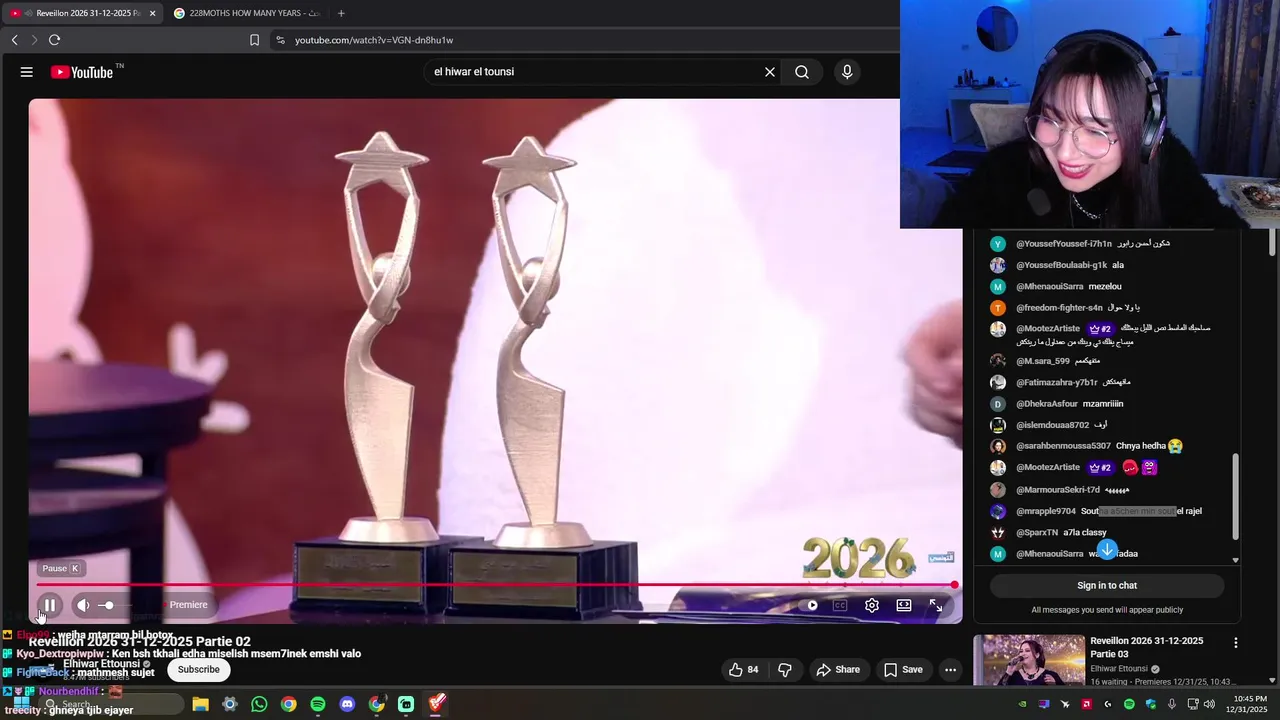Open the microphone tray icon

pos(1172,704)
